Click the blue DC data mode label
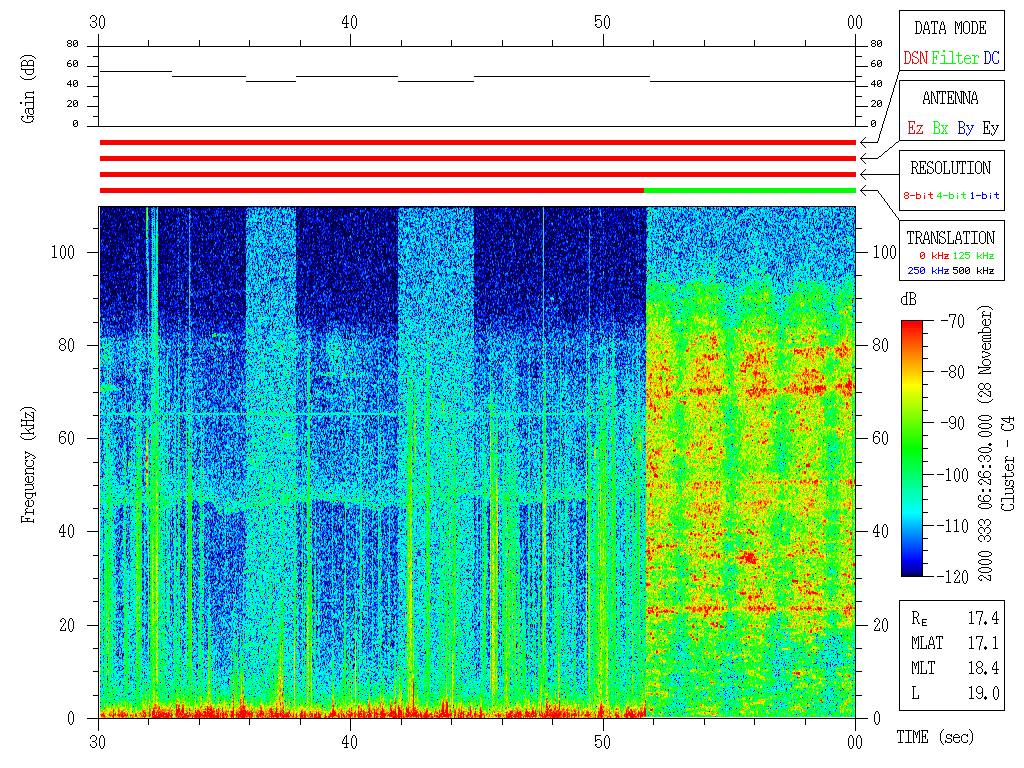 pyautogui.click(x=991, y=59)
